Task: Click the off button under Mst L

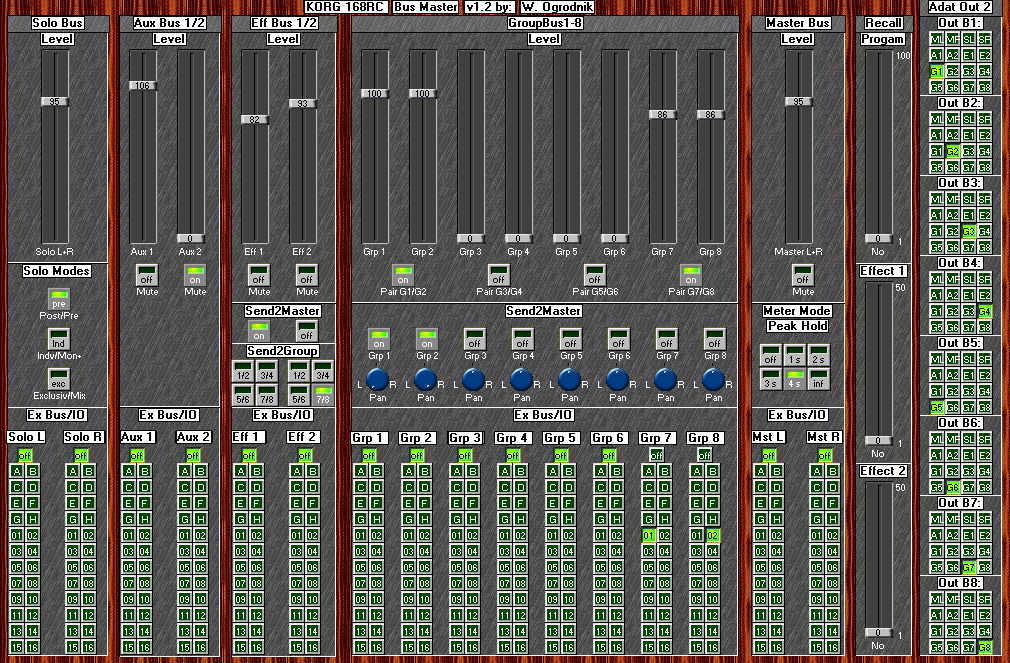Action: click(x=768, y=456)
